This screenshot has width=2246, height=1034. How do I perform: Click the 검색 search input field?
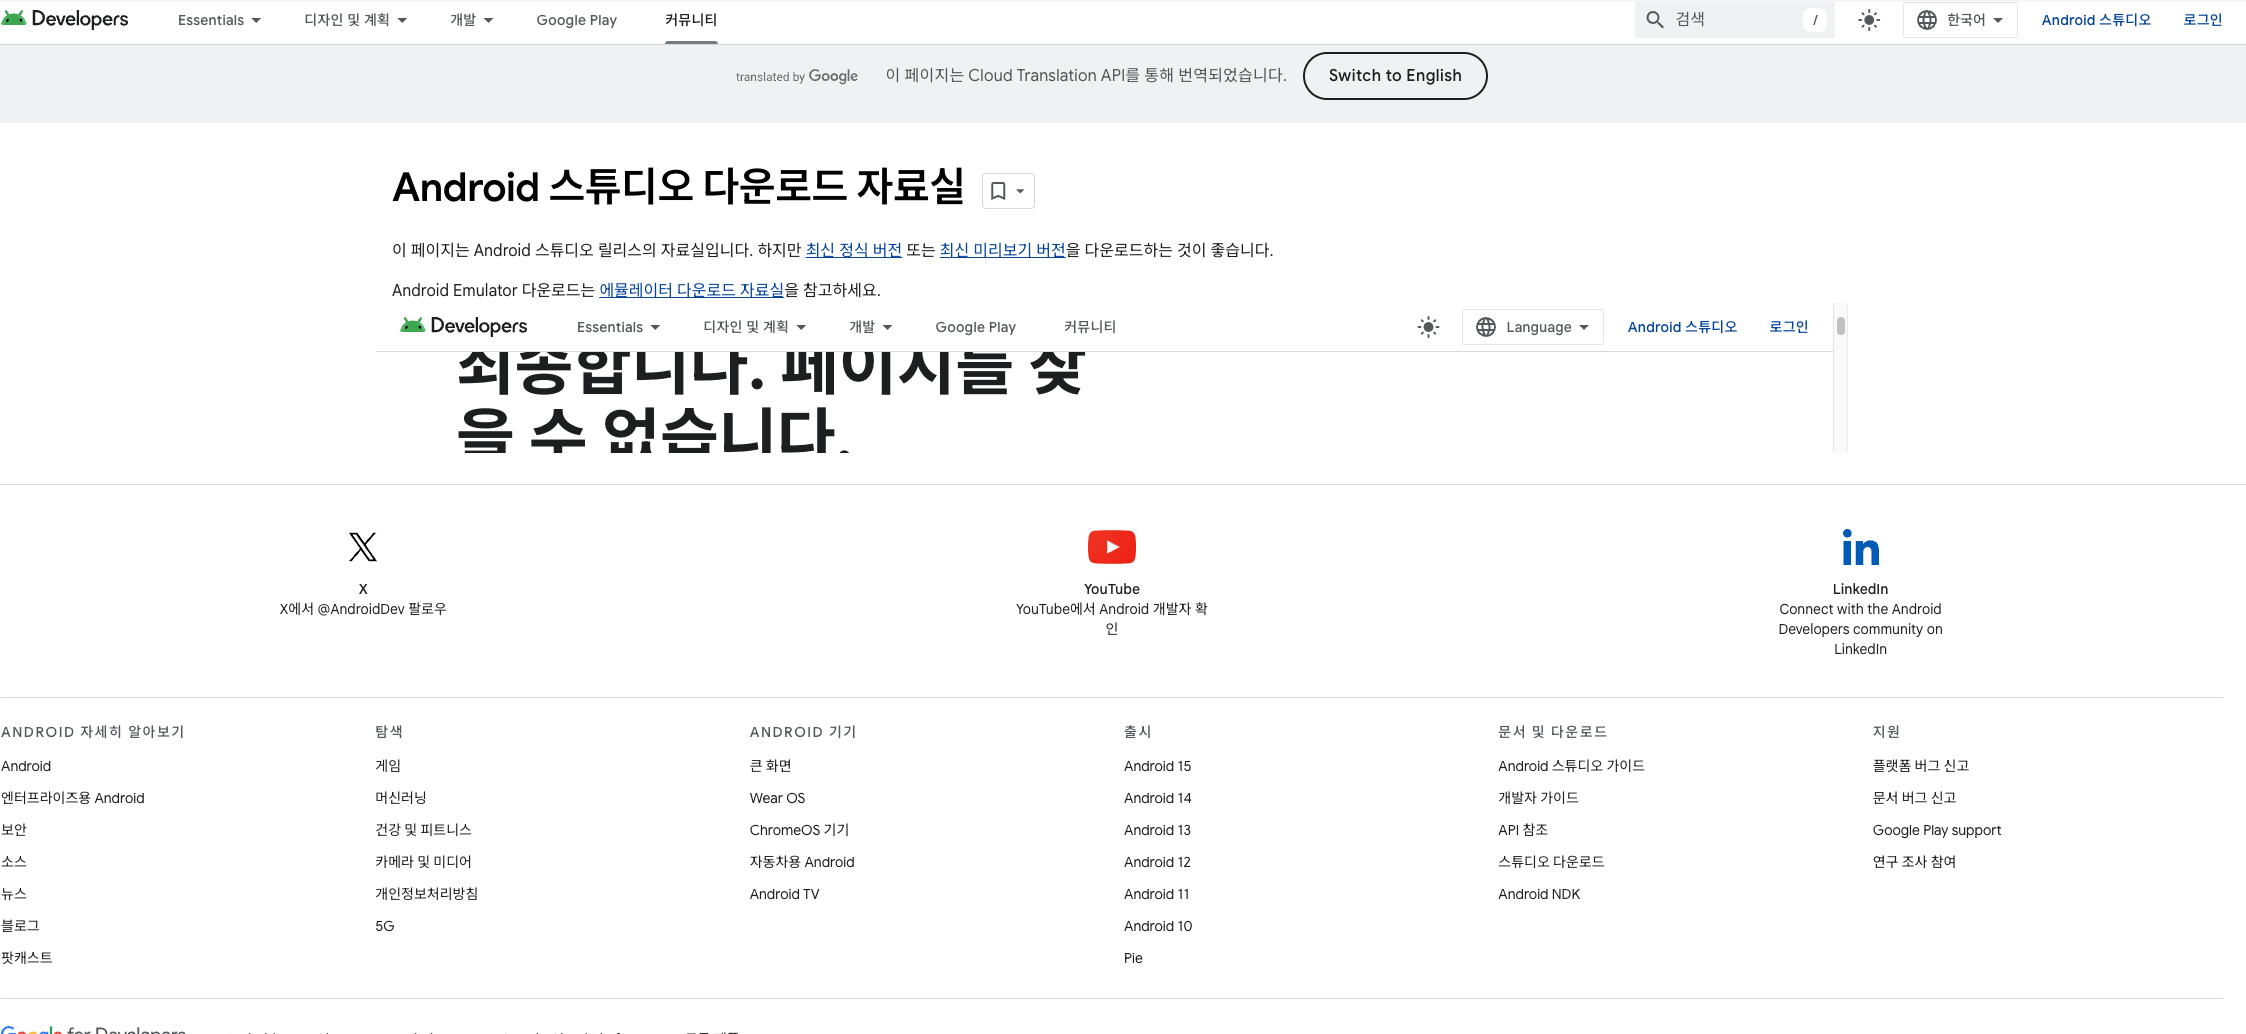(1735, 20)
